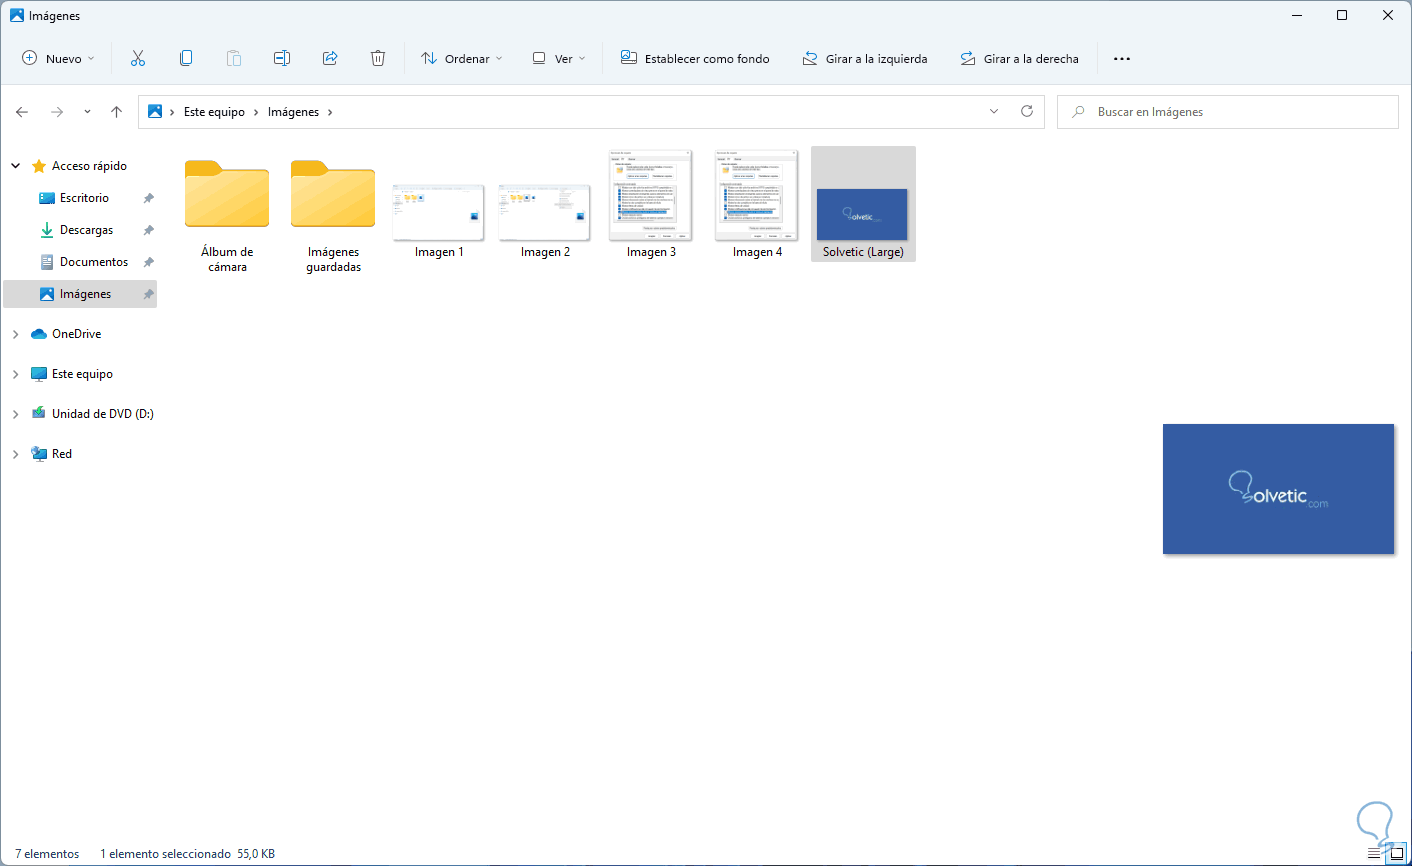Click Girar a la derecha button
This screenshot has height=866, width=1412.
(x=1019, y=58)
